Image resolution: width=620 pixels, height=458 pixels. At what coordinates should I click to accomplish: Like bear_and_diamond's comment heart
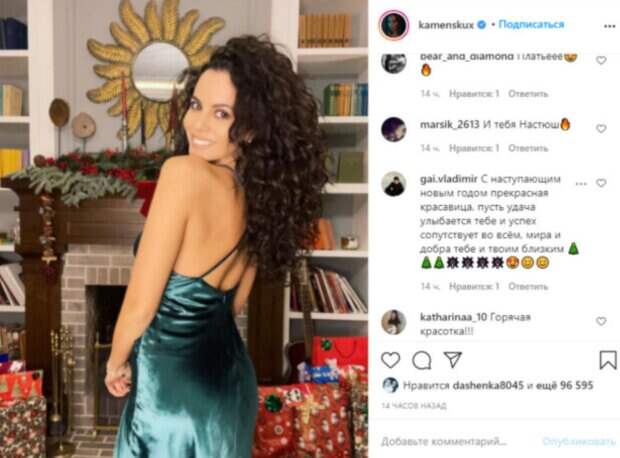click(x=601, y=61)
